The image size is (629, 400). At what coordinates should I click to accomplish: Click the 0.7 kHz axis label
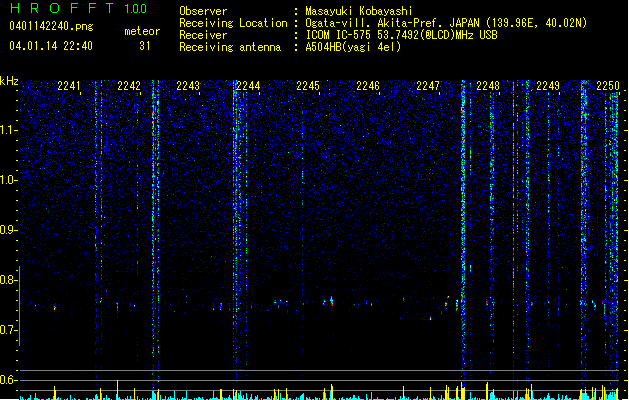pos(8,330)
